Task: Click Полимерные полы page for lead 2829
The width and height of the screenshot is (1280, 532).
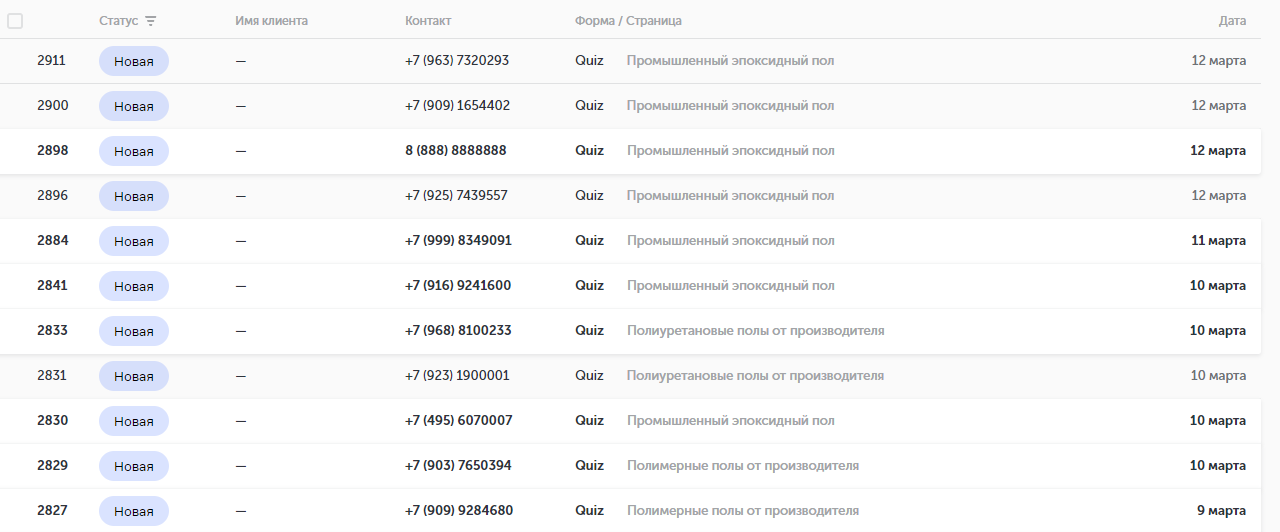Action: (x=743, y=465)
